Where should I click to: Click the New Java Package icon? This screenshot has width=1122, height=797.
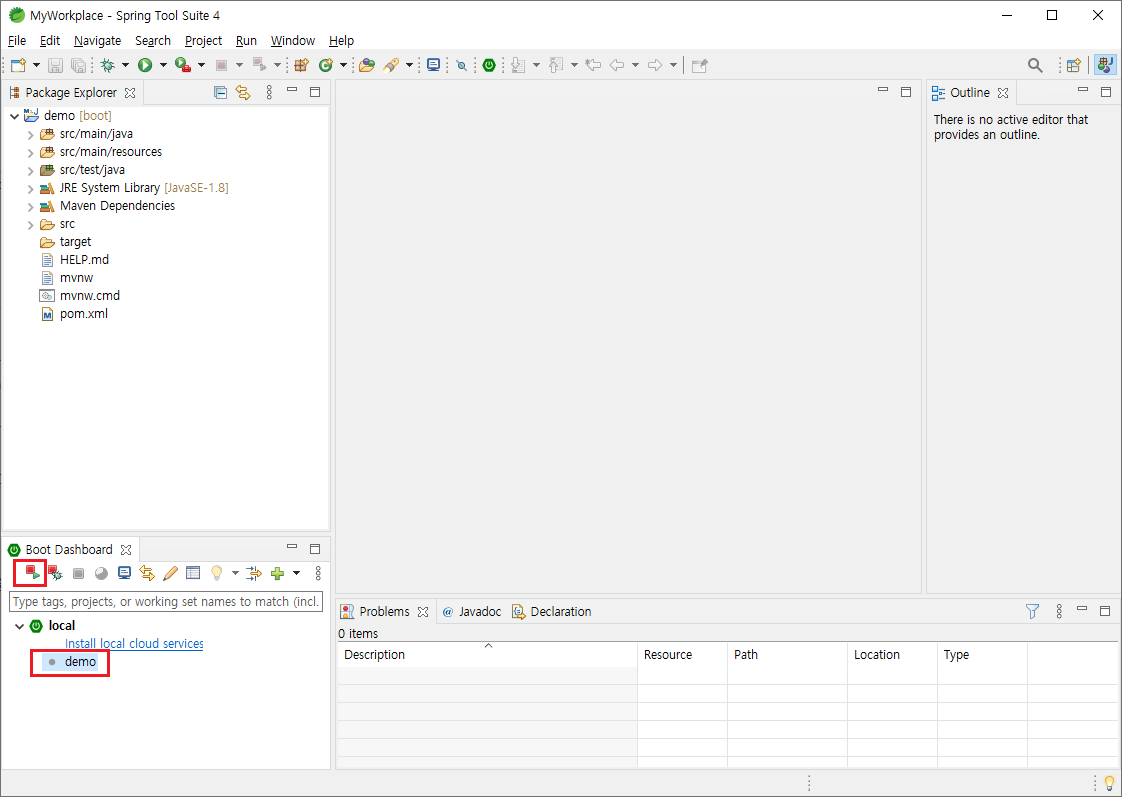pyautogui.click(x=301, y=65)
